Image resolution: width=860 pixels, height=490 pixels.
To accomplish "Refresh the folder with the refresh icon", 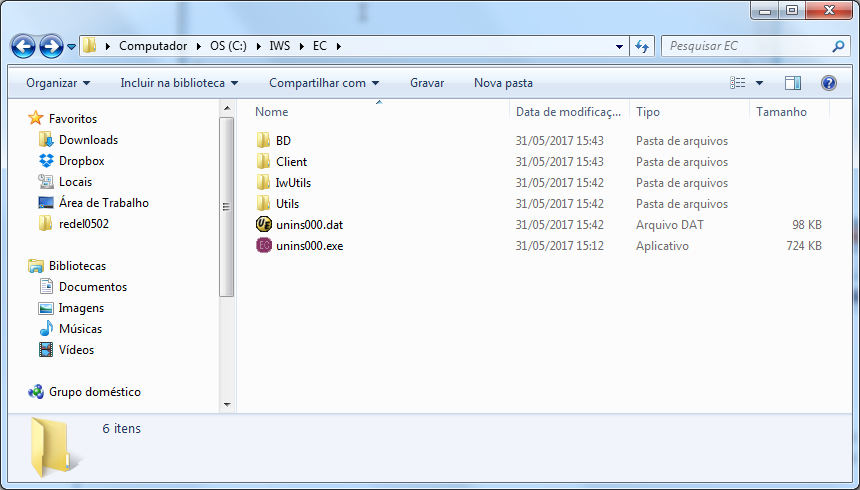I will 642,47.
